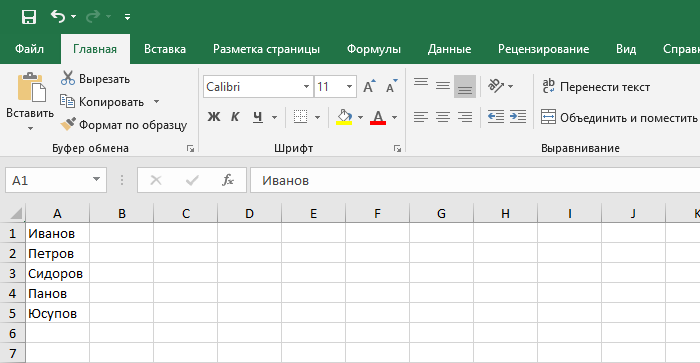The width and height of the screenshot is (700, 363).
Task: Toggle italic К formatting
Action: click(235, 117)
